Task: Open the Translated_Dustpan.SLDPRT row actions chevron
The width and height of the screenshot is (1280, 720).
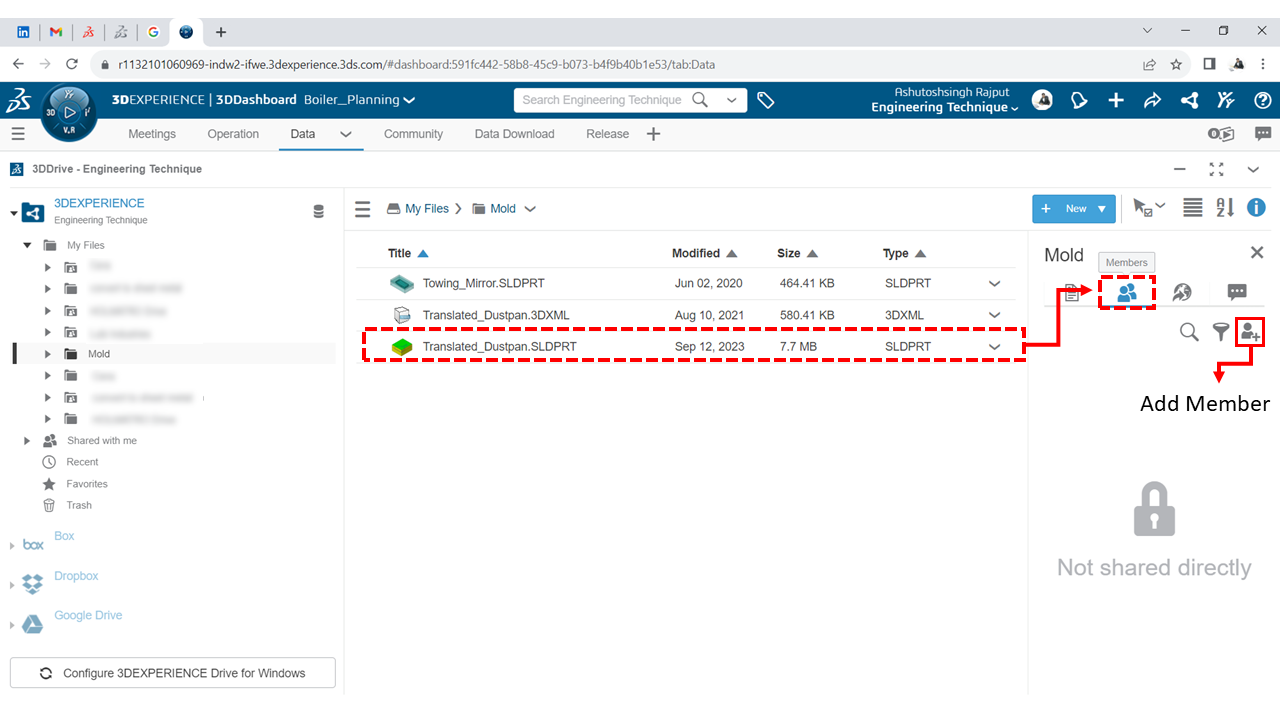Action: (x=995, y=347)
